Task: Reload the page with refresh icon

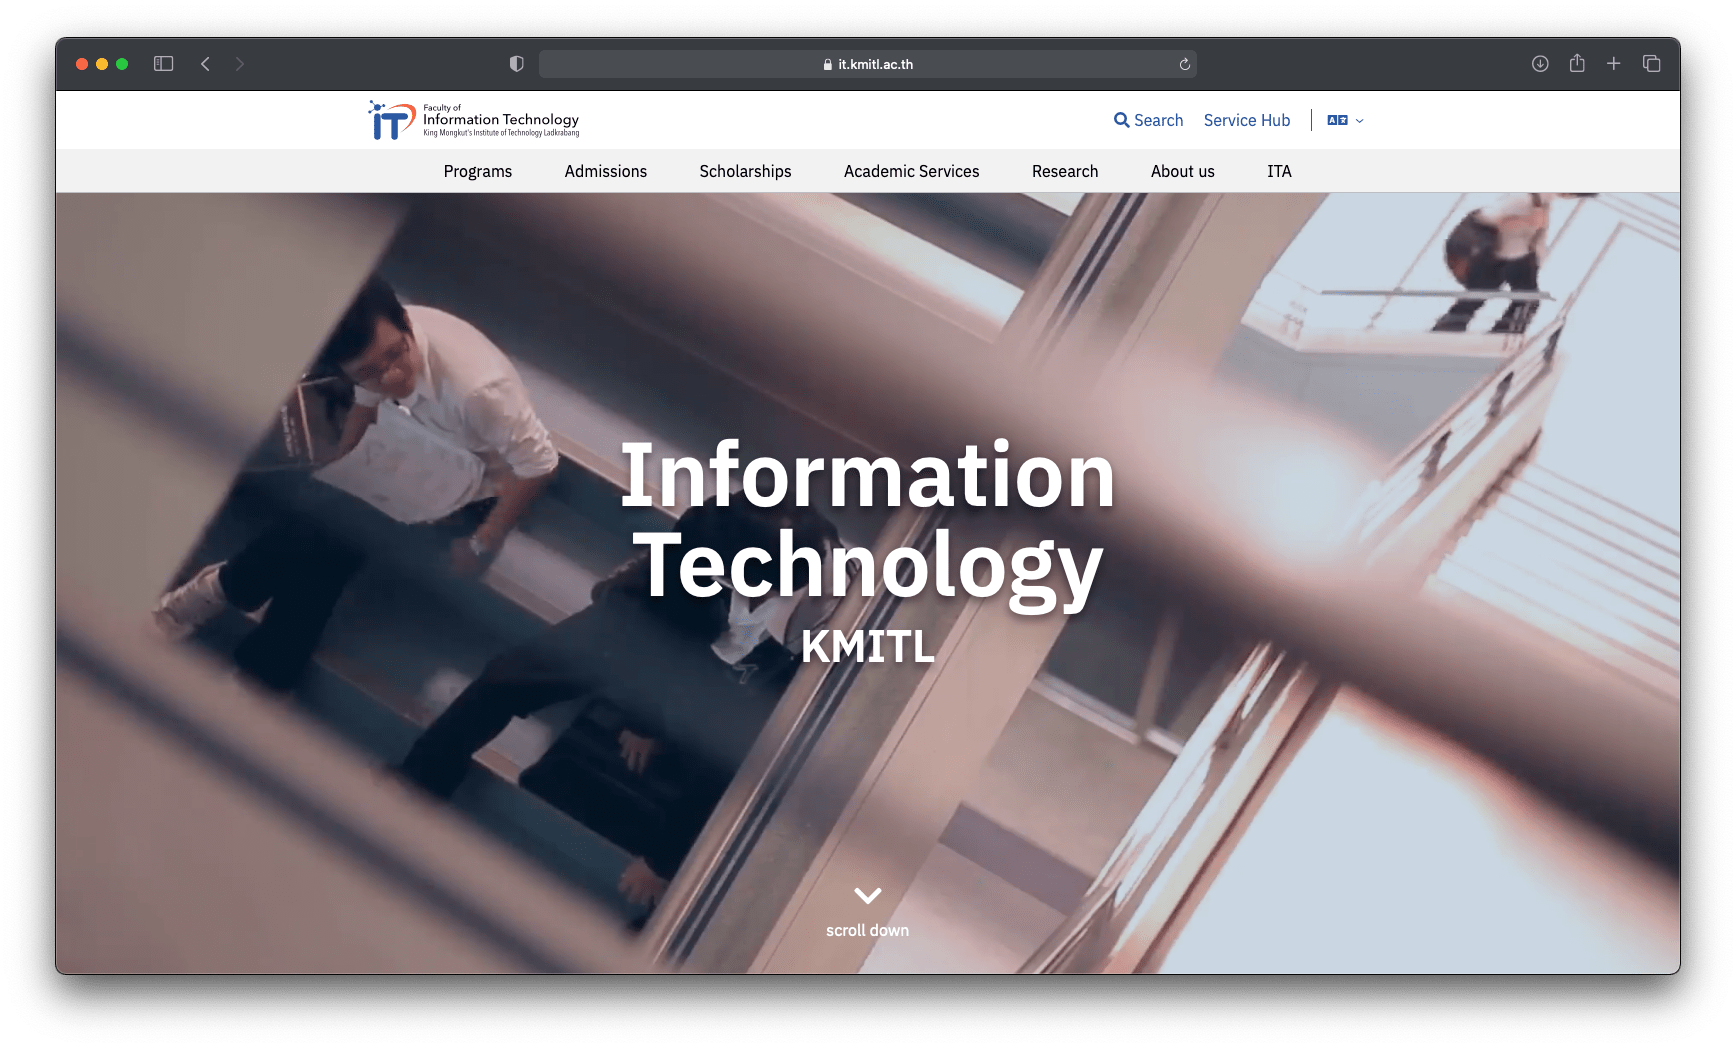Action: pyautogui.click(x=1184, y=64)
